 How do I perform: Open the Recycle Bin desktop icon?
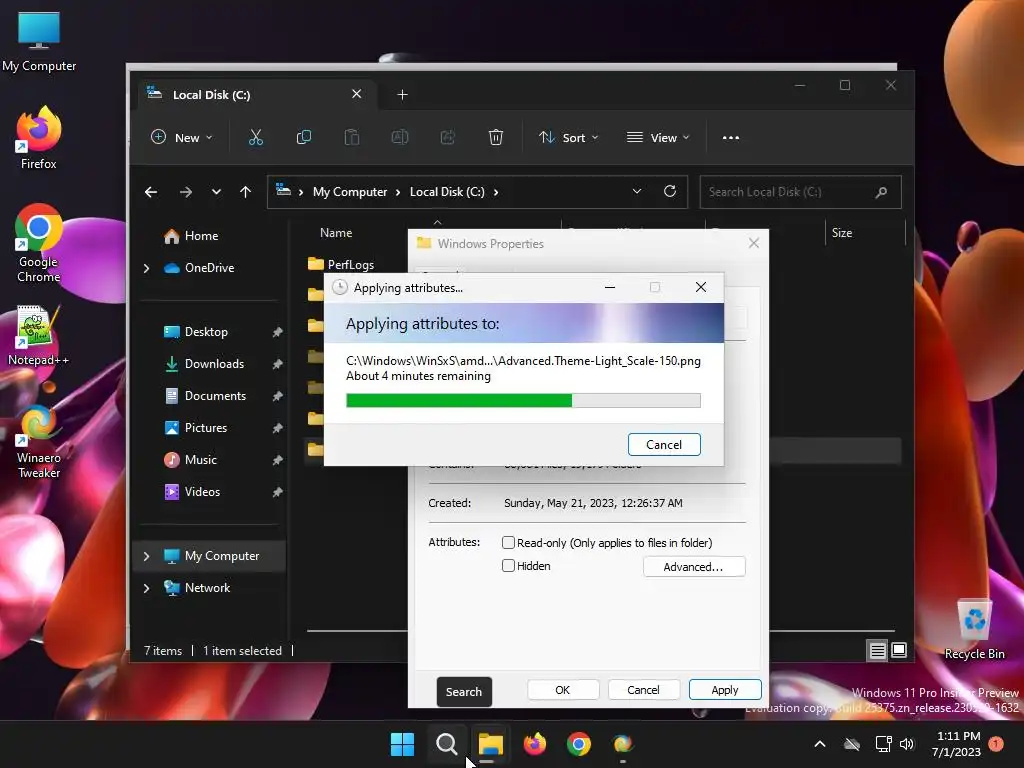(974, 629)
